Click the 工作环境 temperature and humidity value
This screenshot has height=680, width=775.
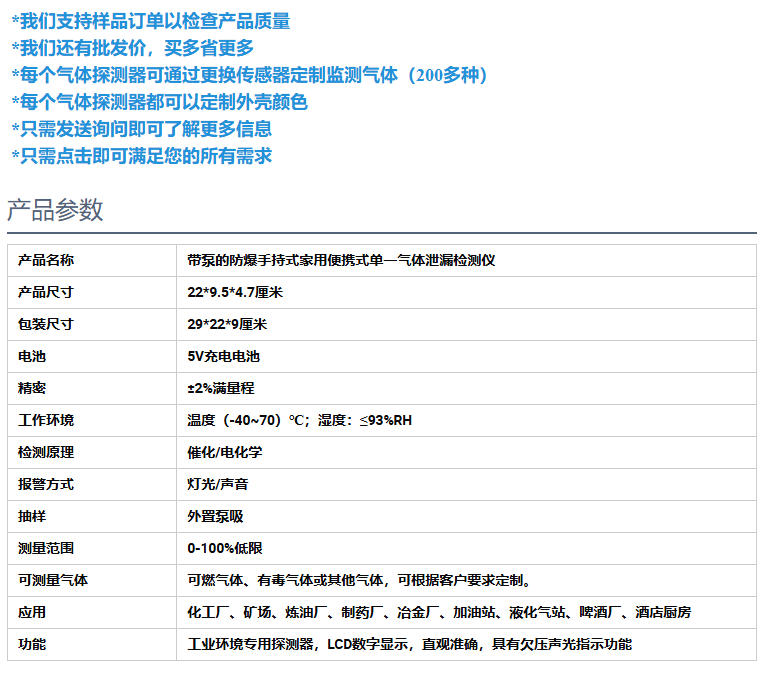point(299,420)
